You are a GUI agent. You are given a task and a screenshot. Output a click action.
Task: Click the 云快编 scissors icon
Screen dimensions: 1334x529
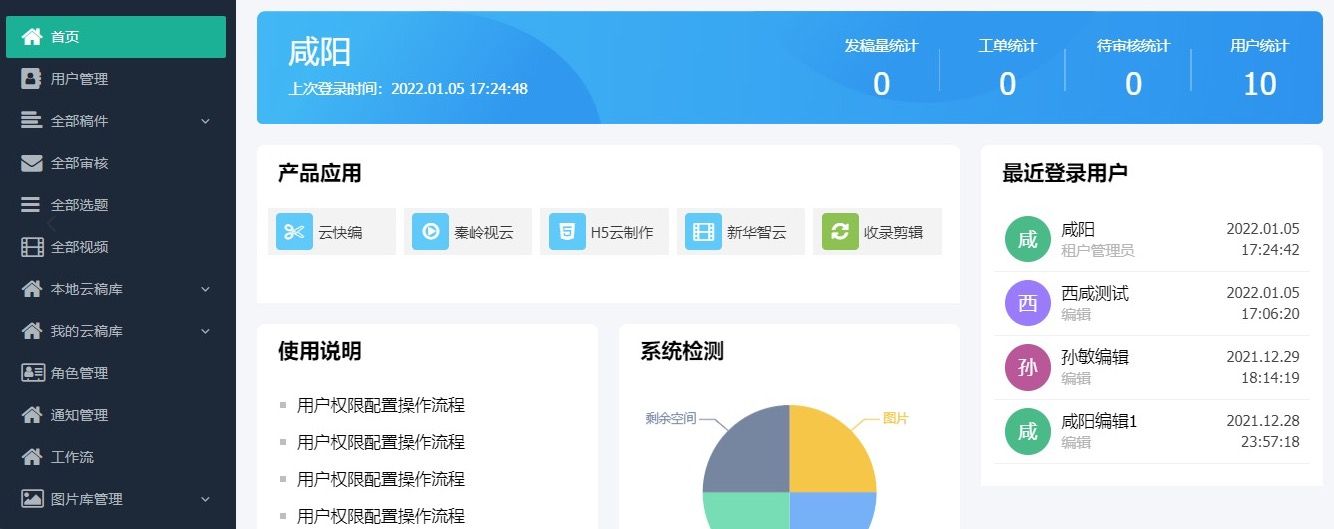(294, 232)
